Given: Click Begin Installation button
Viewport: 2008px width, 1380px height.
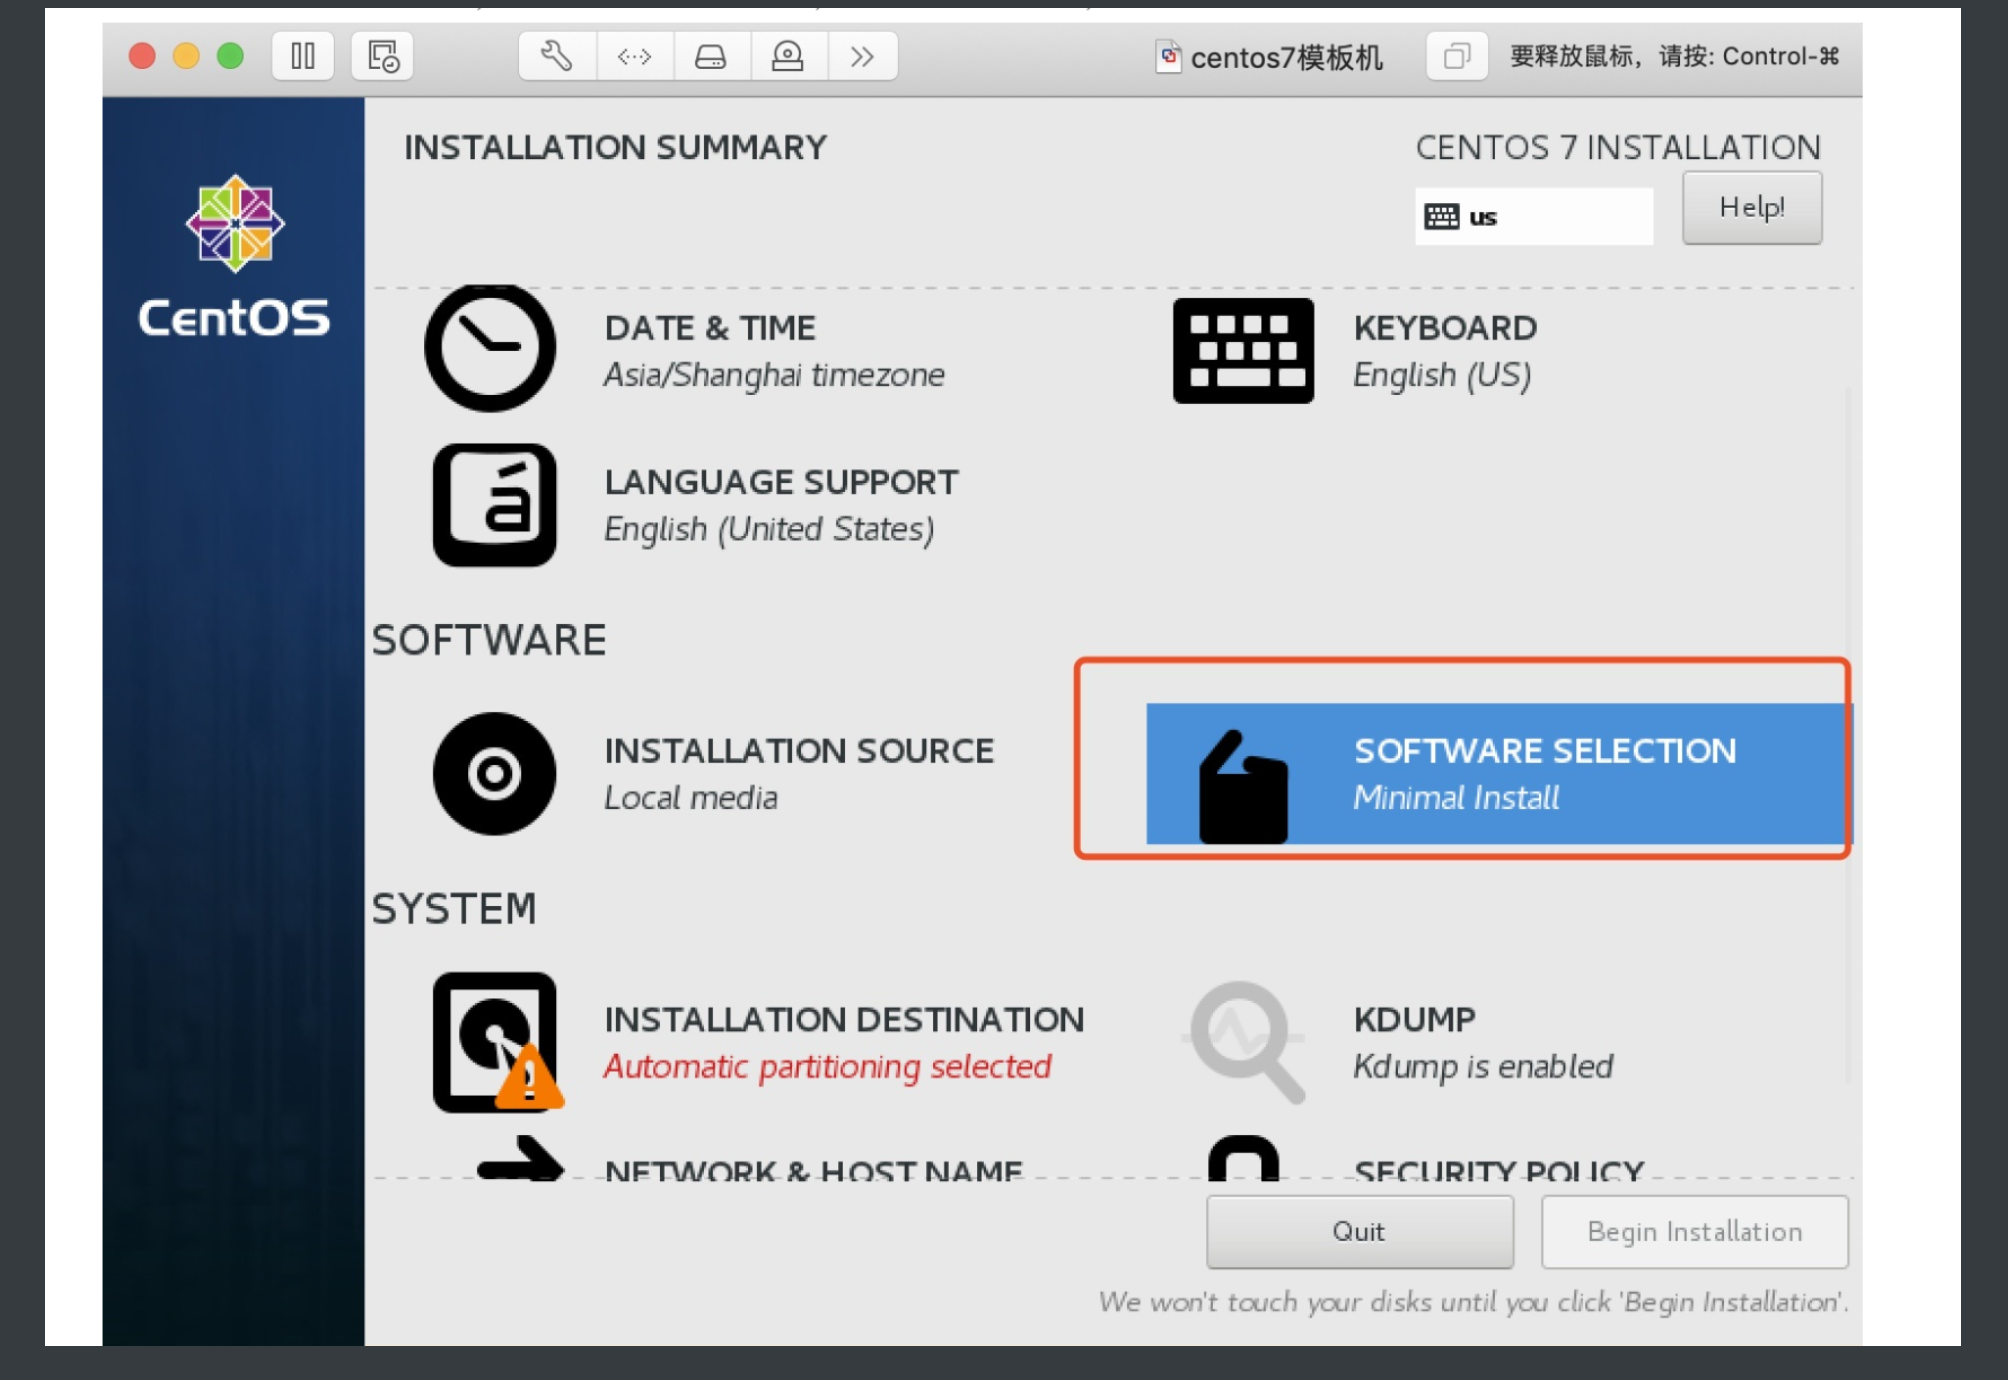Looking at the screenshot, I should click(x=1694, y=1232).
